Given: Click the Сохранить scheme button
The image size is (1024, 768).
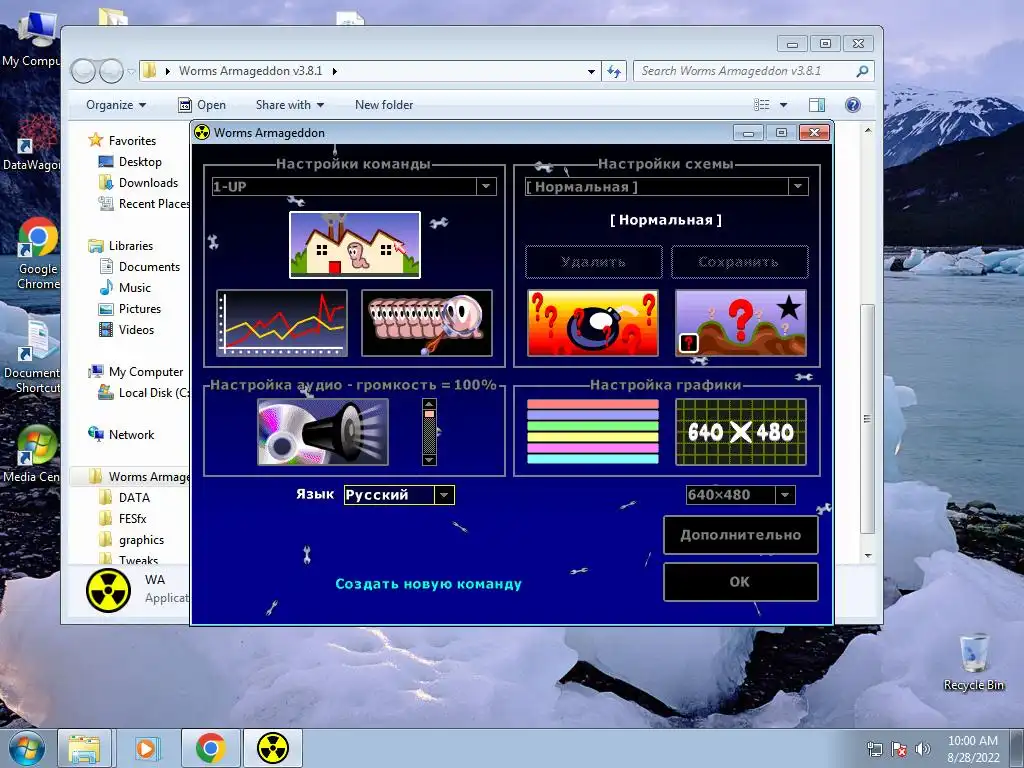Looking at the screenshot, I should (x=739, y=262).
